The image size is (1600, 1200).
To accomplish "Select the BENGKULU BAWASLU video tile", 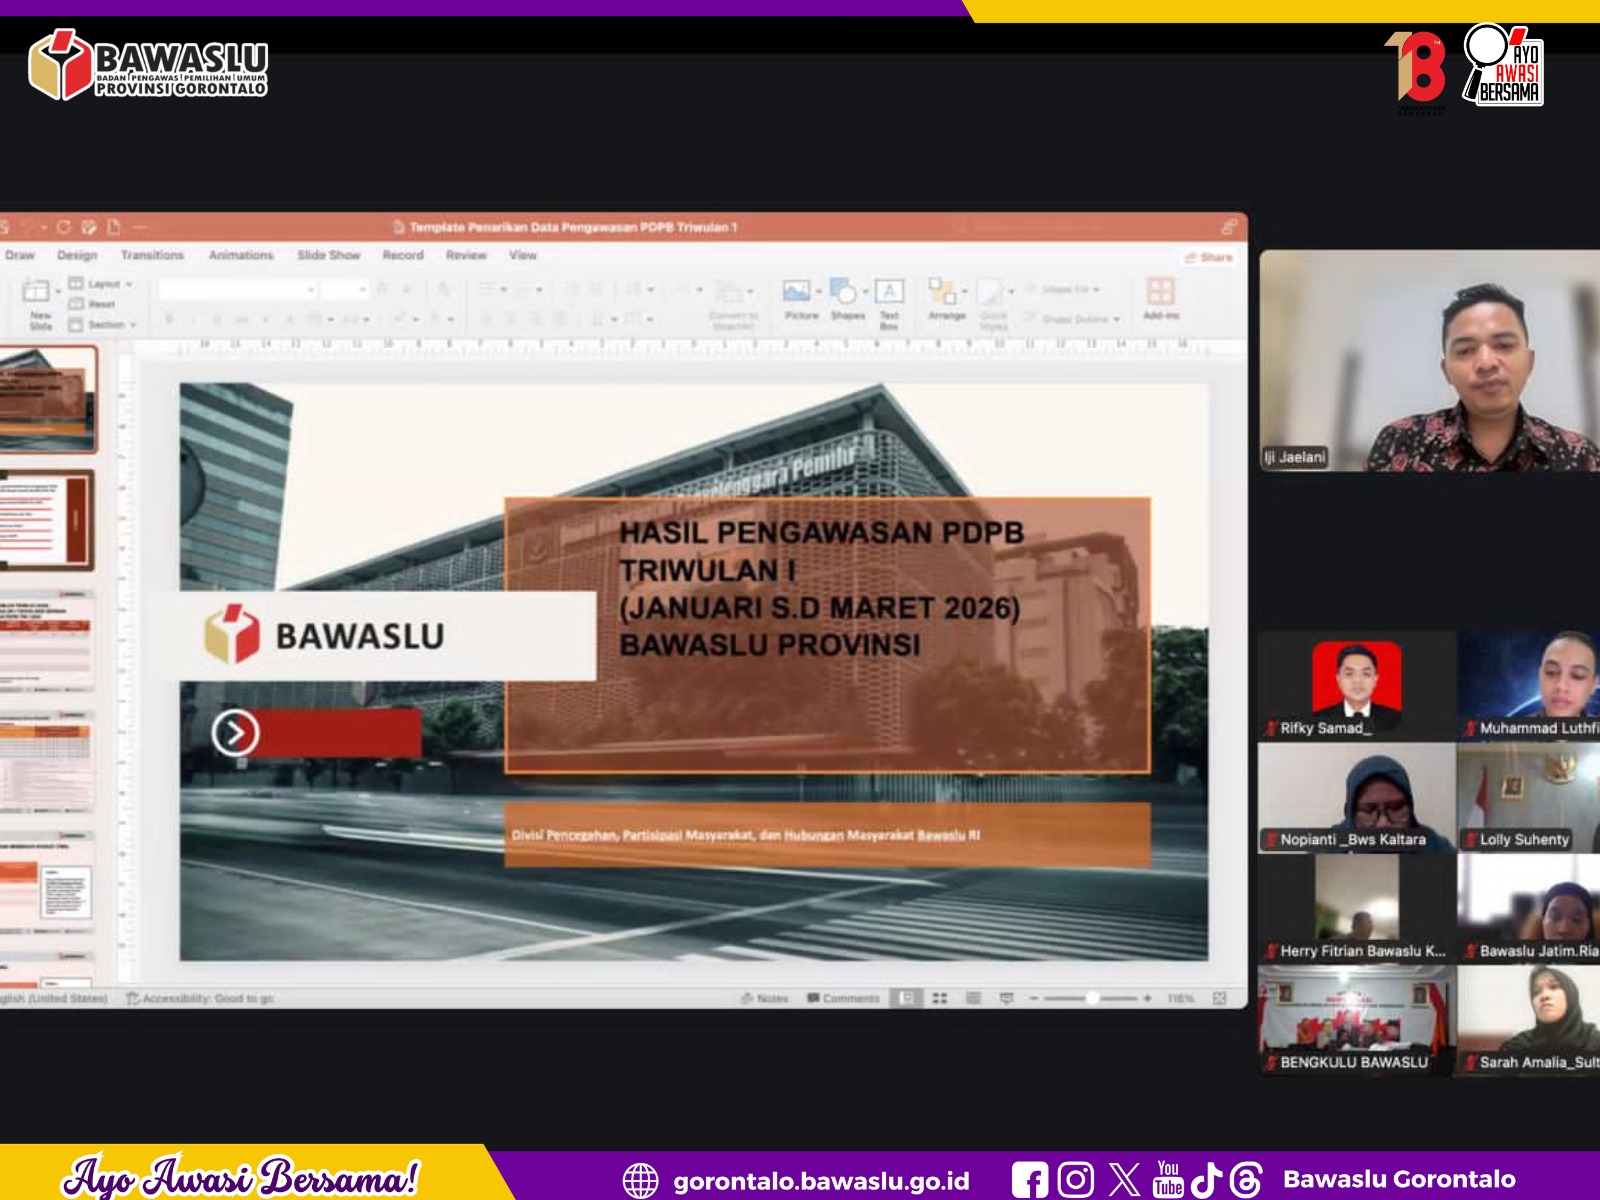I will pyautogui.click(x=1356, y=1020).
